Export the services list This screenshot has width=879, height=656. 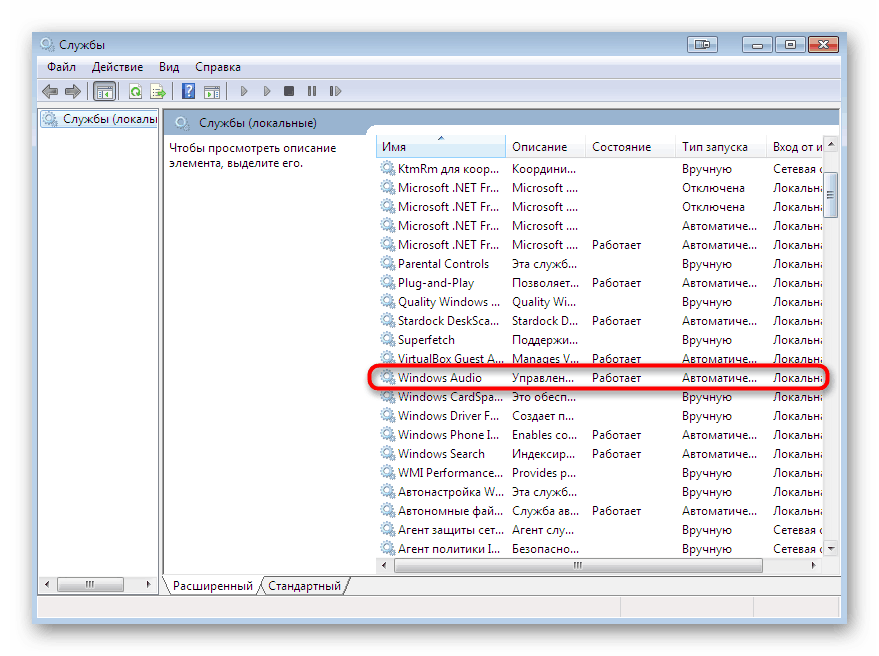(158, 91)
